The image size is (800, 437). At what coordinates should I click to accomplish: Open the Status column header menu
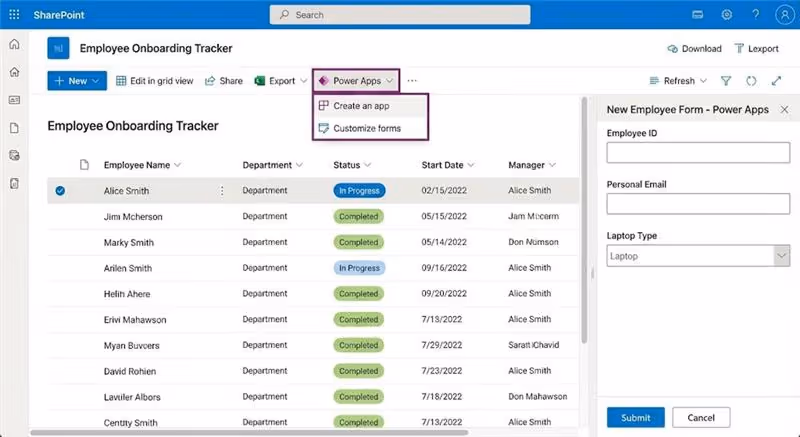pyautogui.click(x=352, y=165)
